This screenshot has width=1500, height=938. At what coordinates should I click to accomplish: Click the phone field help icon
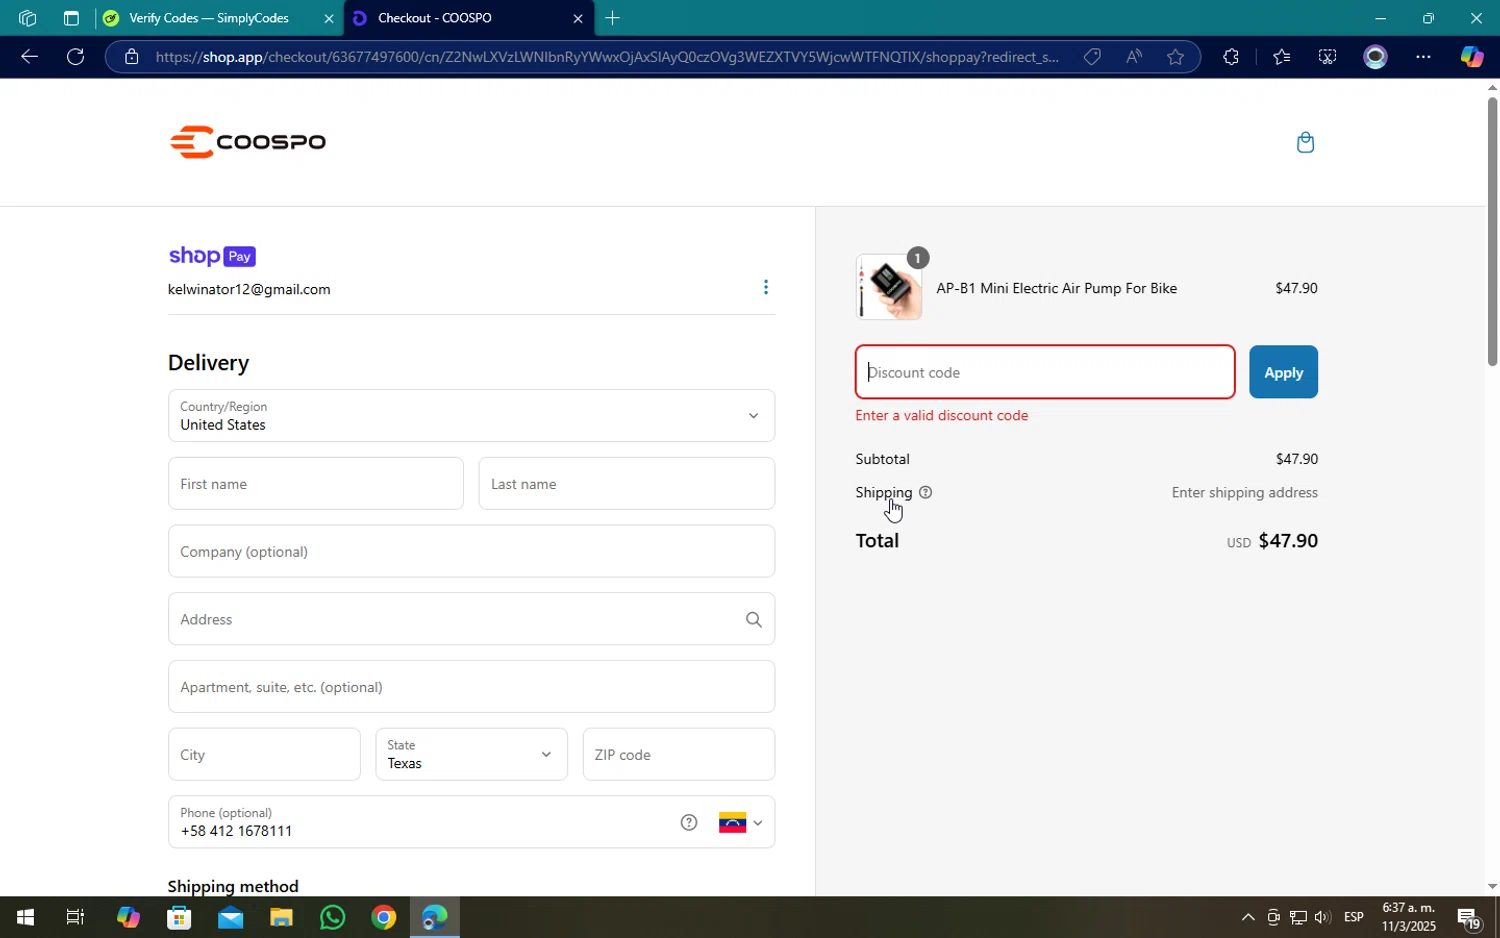[x=689, y=823]
